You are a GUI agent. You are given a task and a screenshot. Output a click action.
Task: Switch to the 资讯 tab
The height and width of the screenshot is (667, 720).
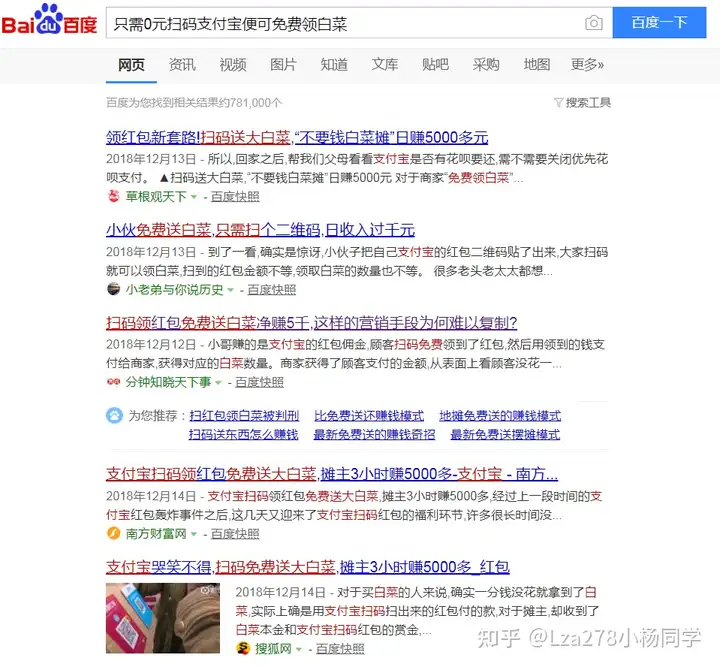point(182,65)
